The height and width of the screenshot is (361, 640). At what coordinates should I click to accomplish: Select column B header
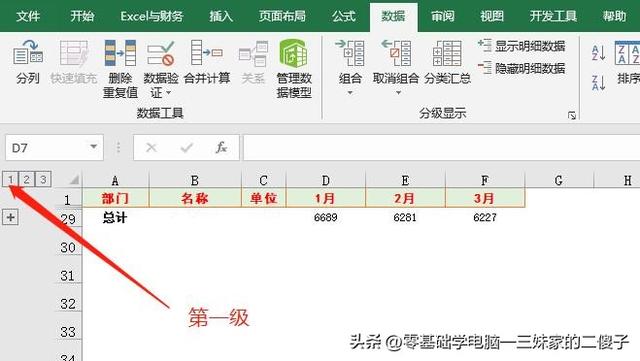[195, 180]
